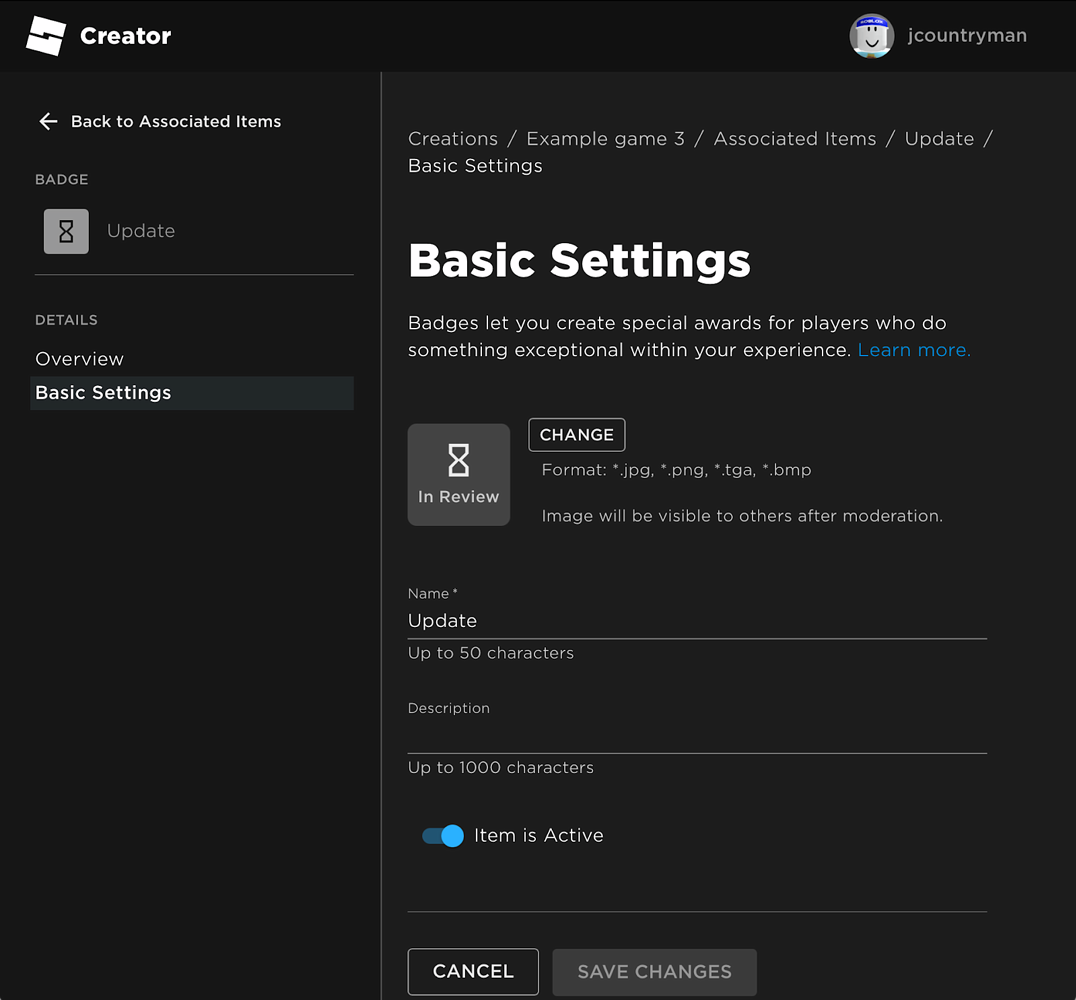This screenshot has height=1000, width=1076.
Task: Open the Creations breadcrumb link
Action: 452,138
